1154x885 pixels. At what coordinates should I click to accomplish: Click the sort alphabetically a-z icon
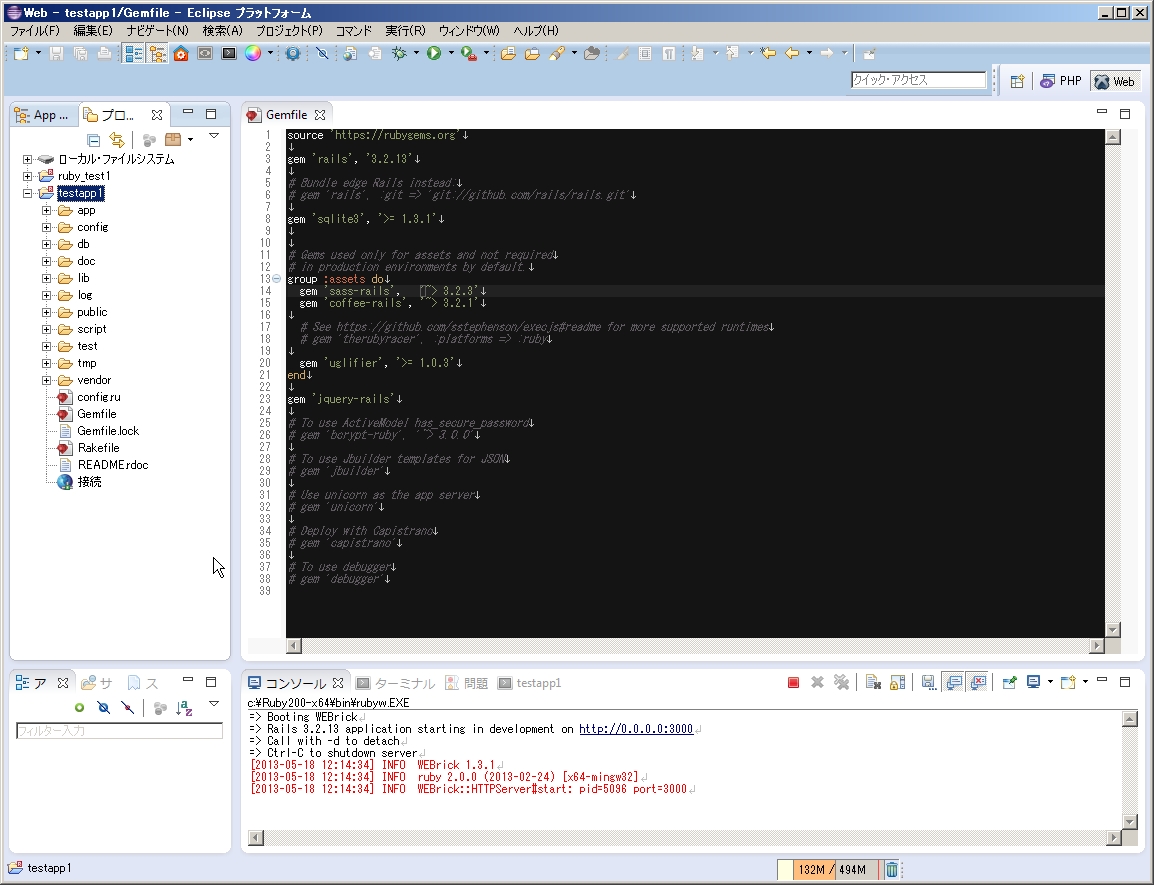(x=184, y=708)
